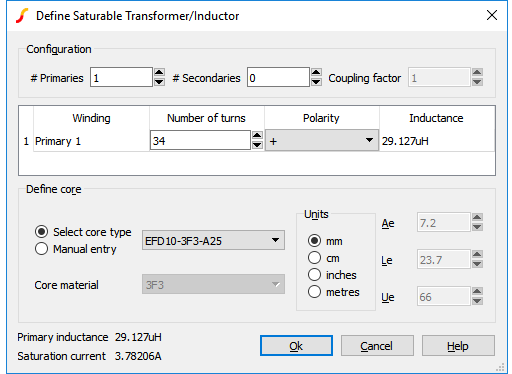
Task: Close the Define Saturable Transformer dialog
Action: (x=492, y=15)
